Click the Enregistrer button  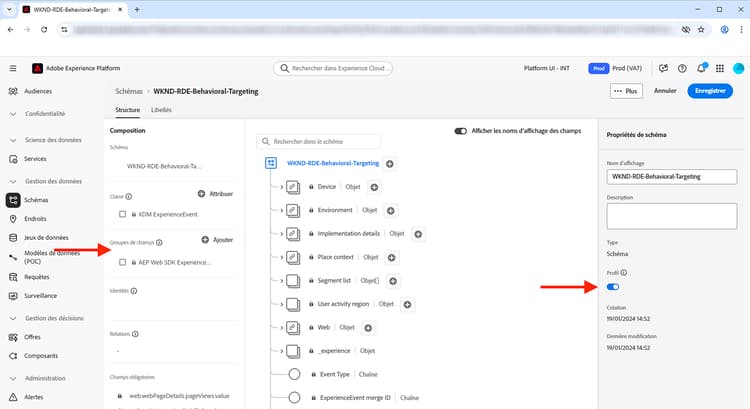pos(710,91)
